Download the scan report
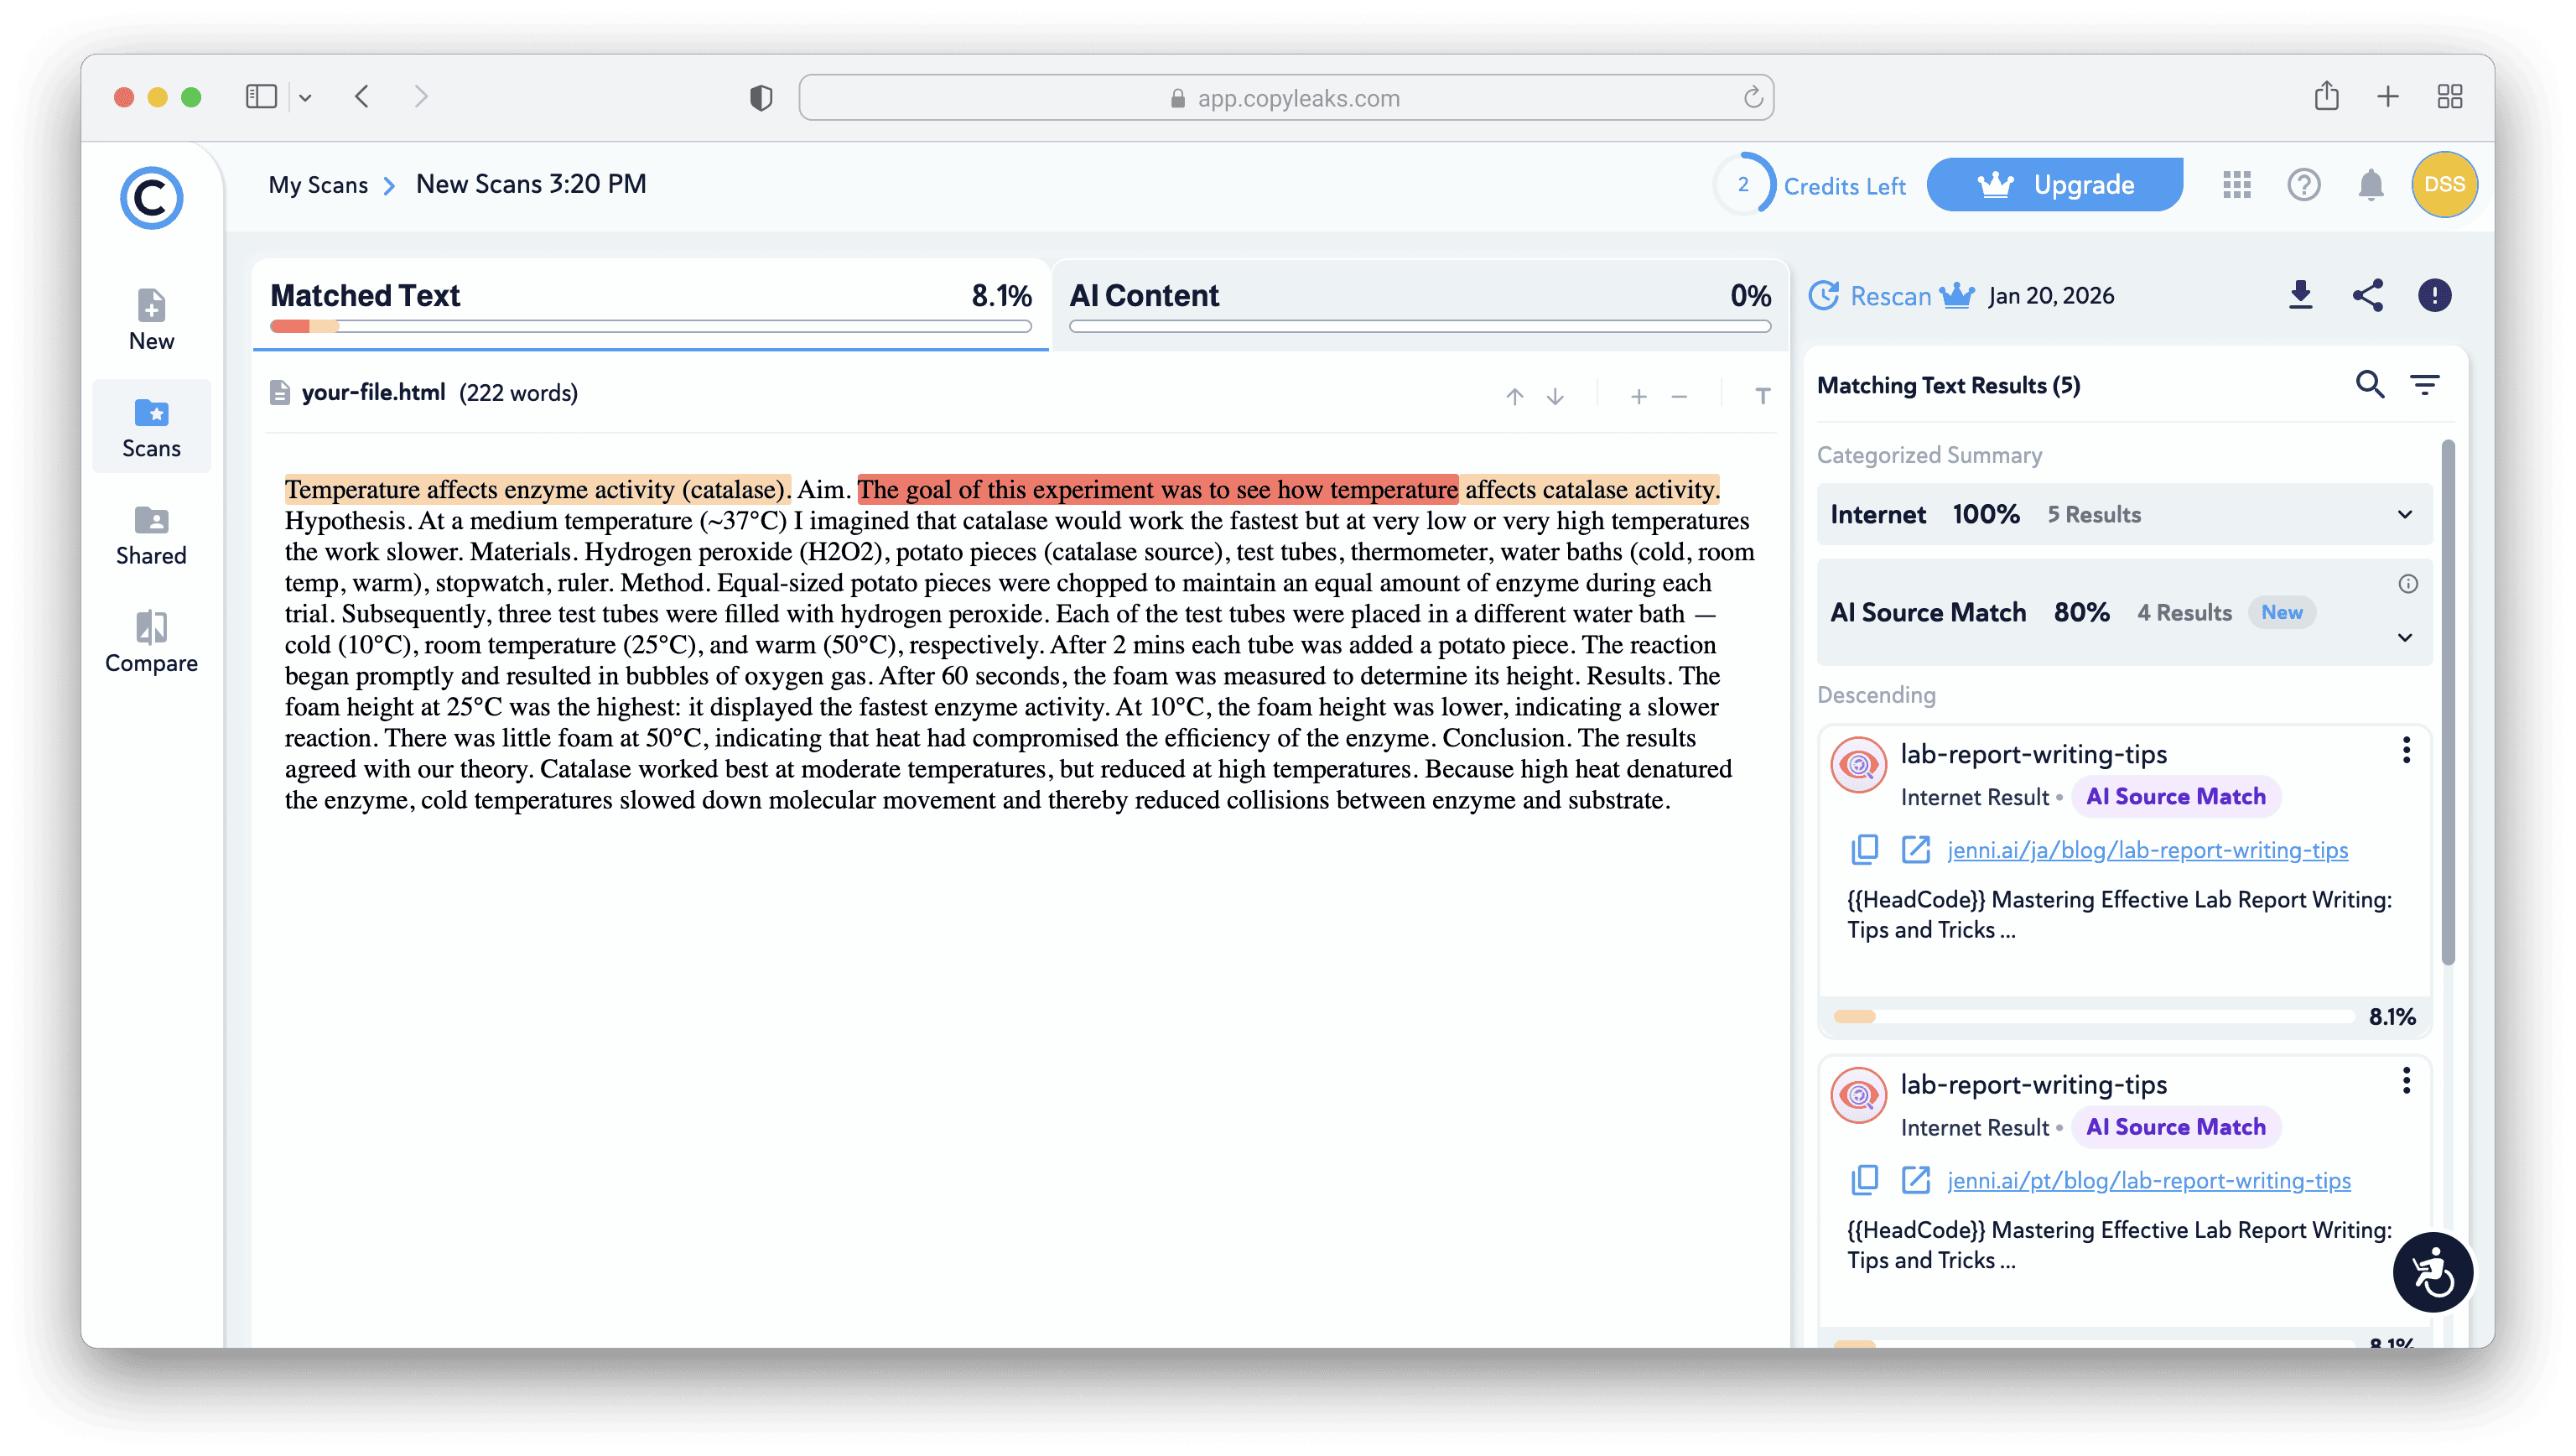Viewport: 2576px width, 1456px height. tap(2300, 295)
